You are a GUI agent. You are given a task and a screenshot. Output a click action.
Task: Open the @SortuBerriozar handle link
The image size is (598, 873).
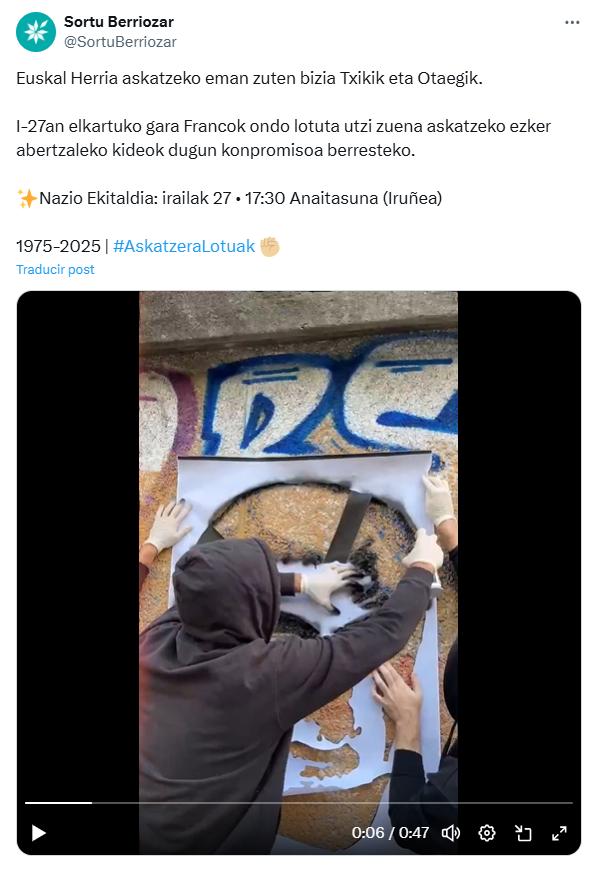(120, 42)
